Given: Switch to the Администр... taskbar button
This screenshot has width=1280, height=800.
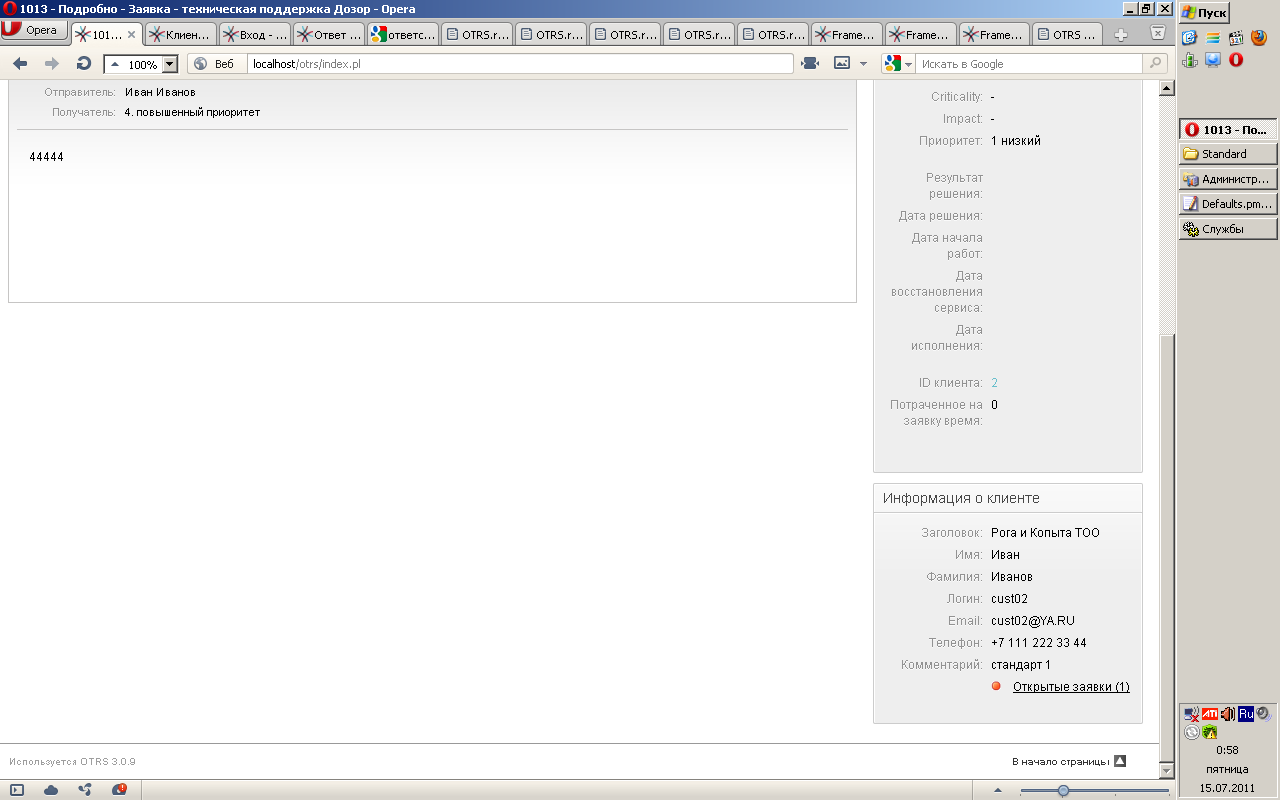Looking at the screenshot, I should pos(1228,179).
